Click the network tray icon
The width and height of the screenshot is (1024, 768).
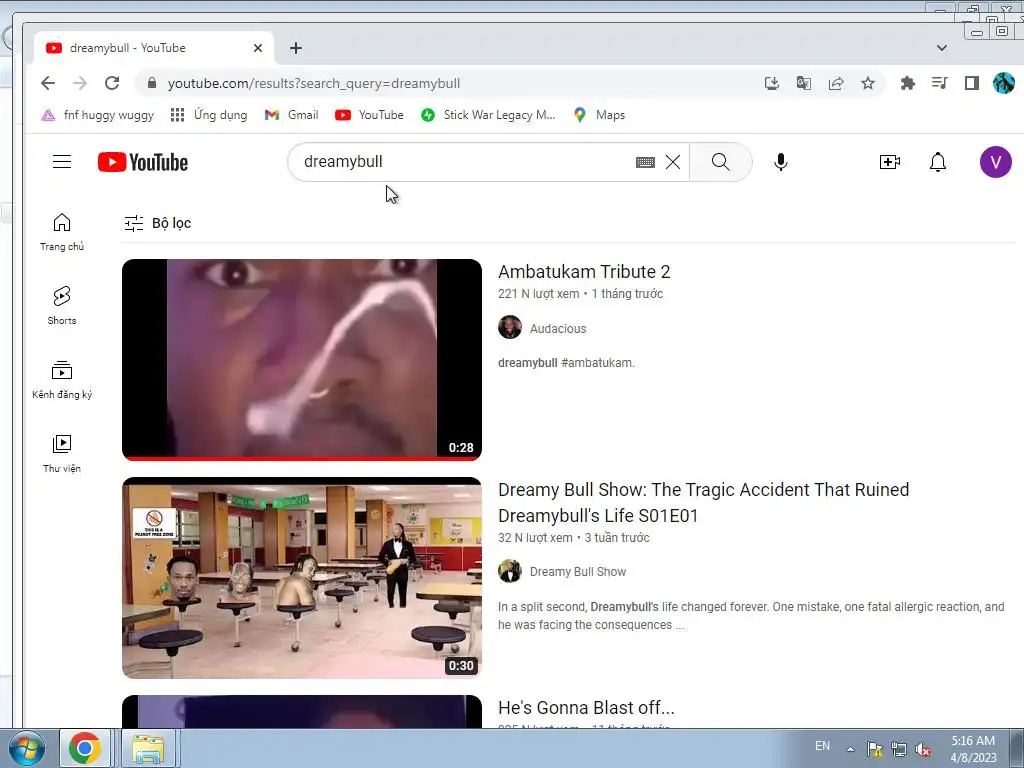coord(899,749)
